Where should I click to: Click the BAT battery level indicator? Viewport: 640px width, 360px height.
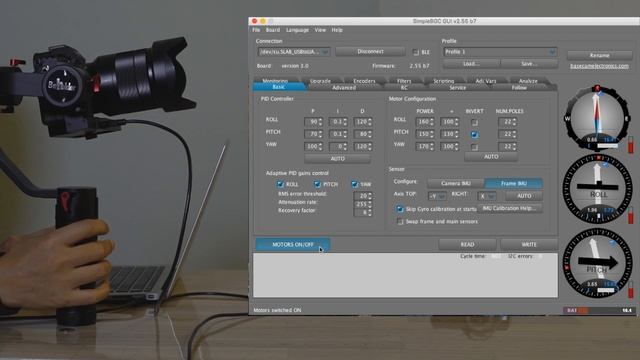(599, 310)
